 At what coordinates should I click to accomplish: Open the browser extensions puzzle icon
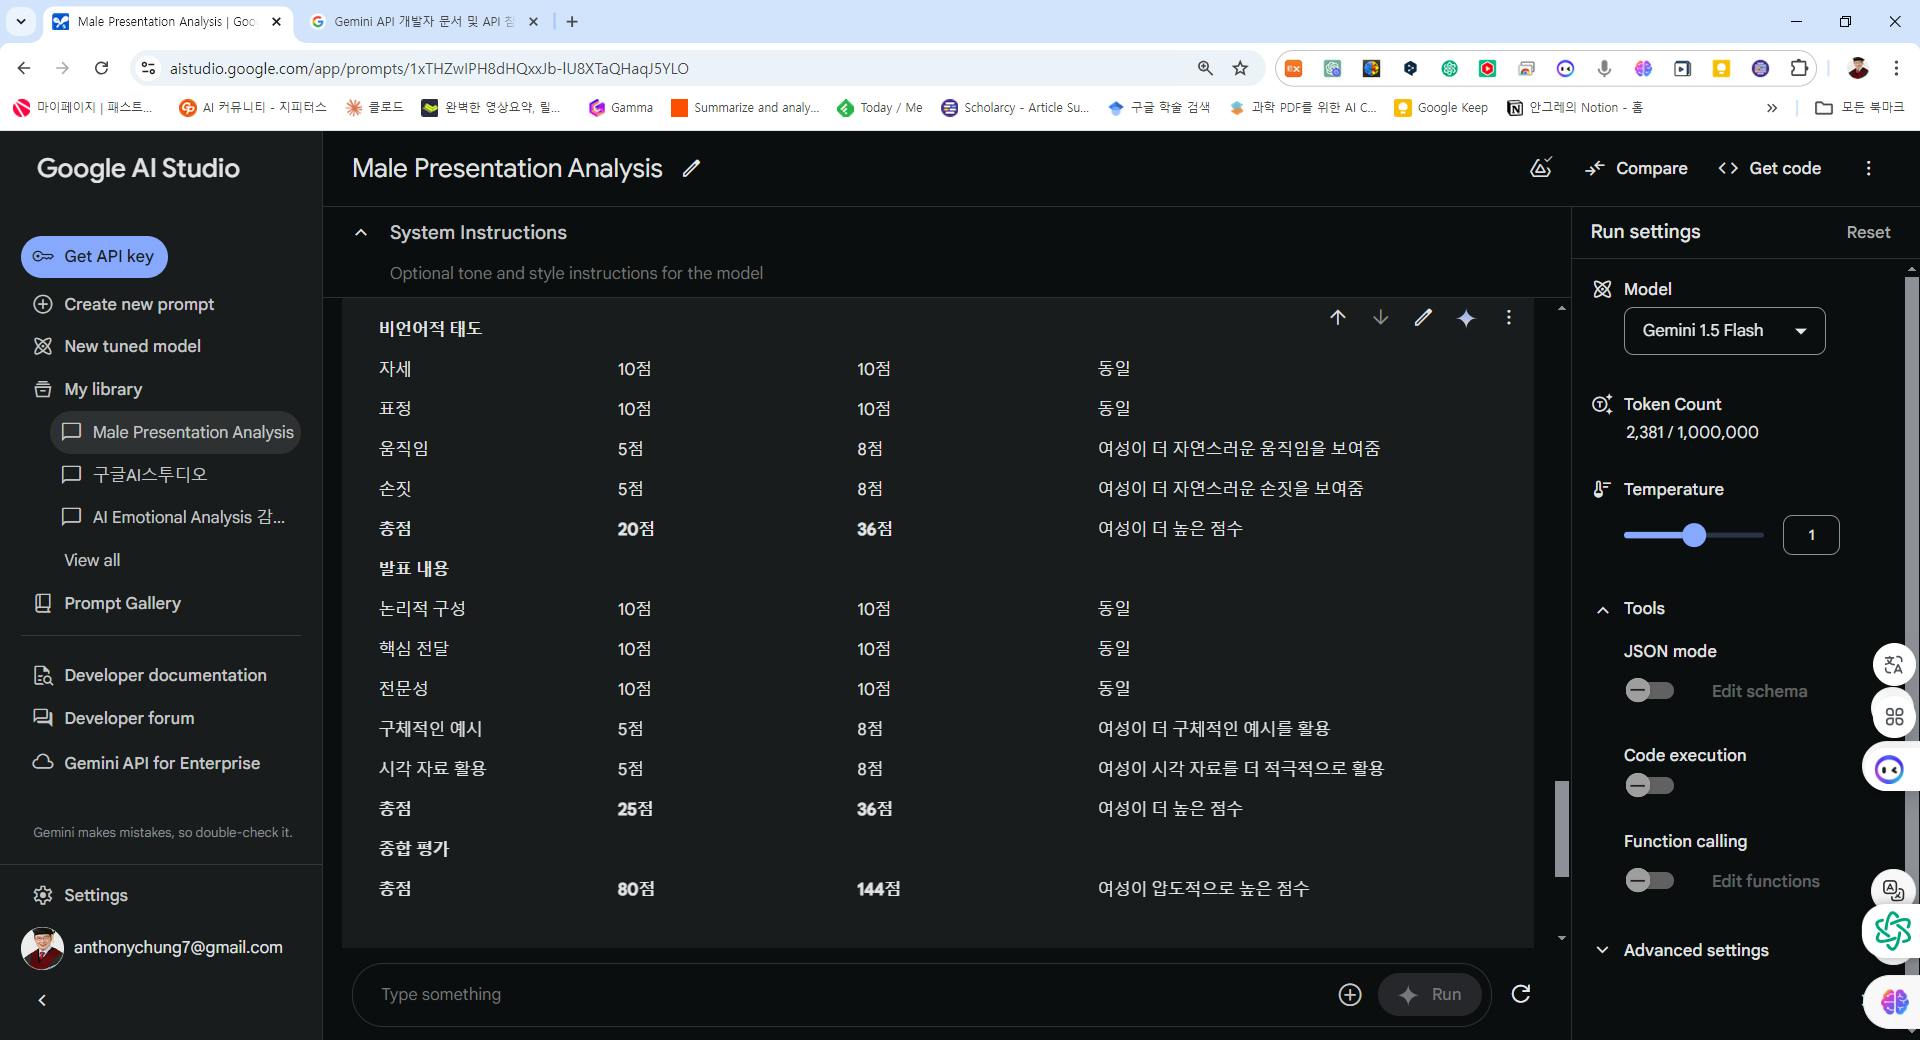(x=1799, y=68)
